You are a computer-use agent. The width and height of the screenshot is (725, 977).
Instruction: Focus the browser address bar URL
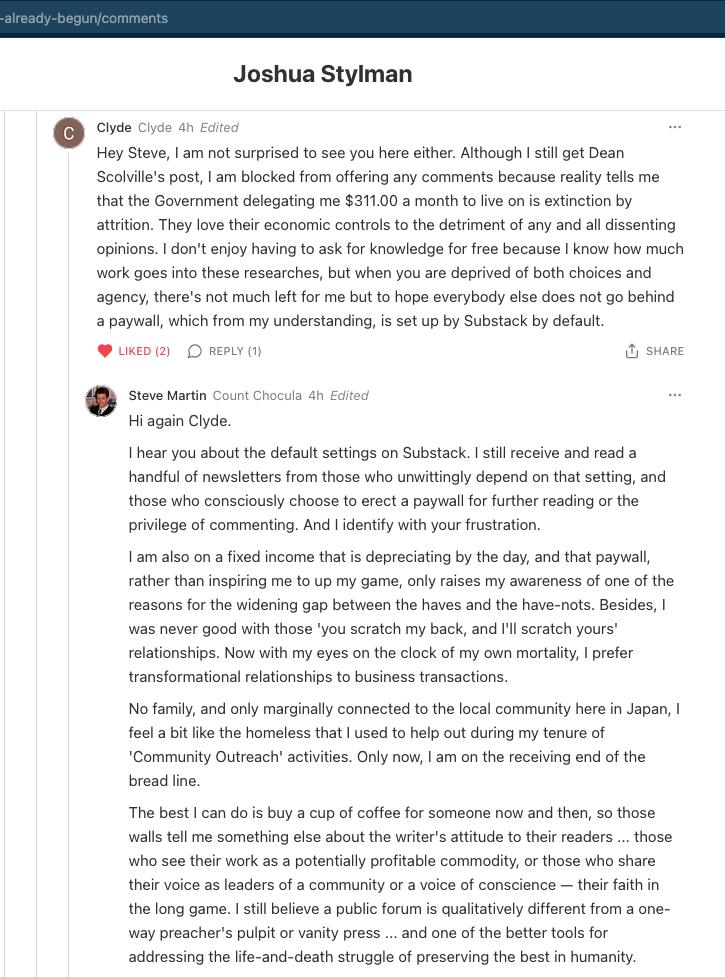85,18
